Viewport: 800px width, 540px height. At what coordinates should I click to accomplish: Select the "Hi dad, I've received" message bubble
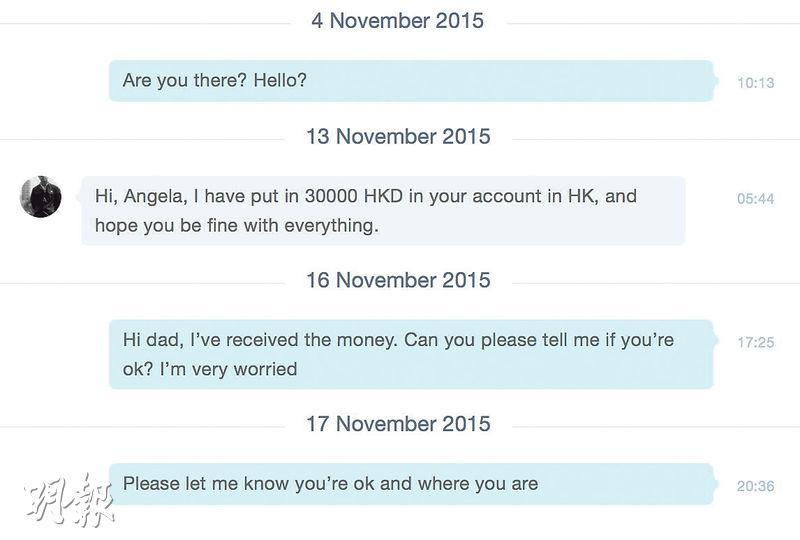click(x=410, y=354)
